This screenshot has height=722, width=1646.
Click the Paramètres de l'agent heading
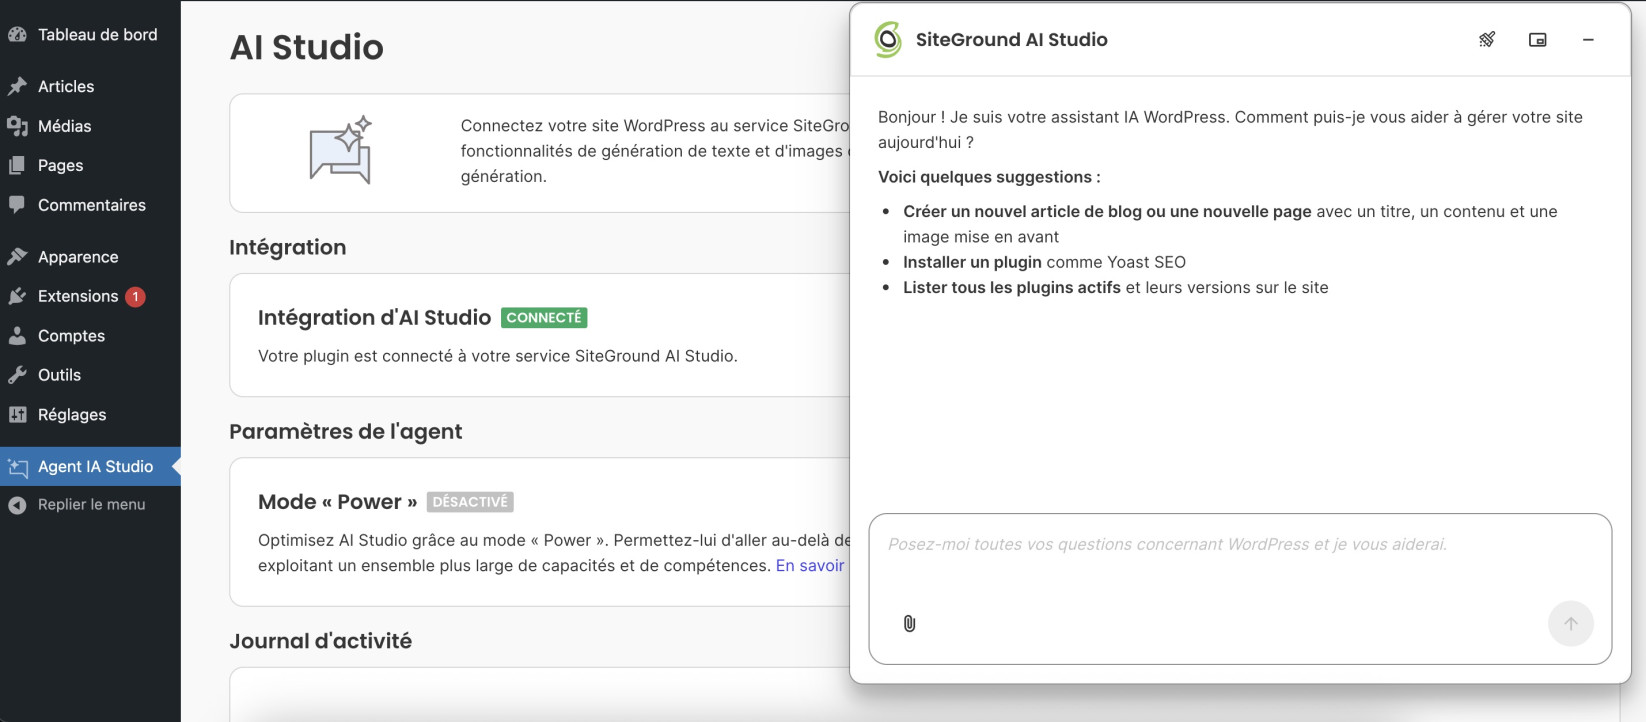tap(345, 432)
